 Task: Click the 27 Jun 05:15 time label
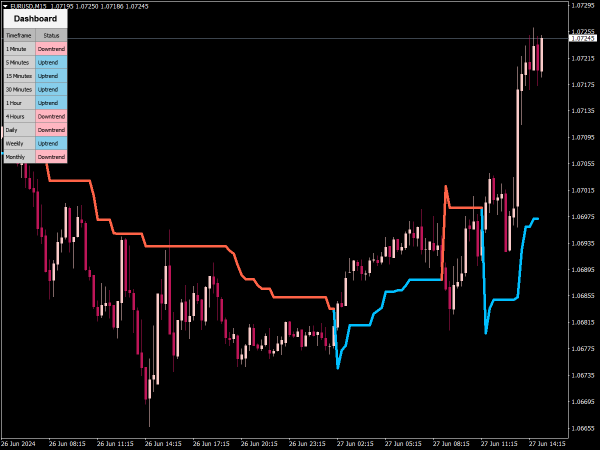coord(403,444)
